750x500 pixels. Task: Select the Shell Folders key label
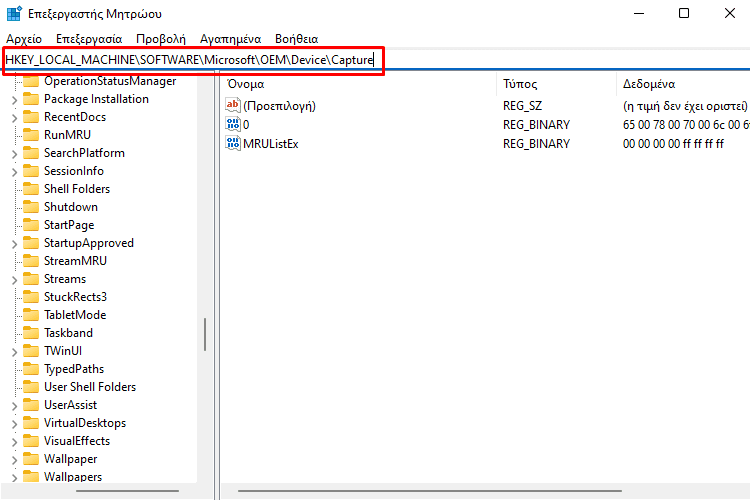pos(77,189)
